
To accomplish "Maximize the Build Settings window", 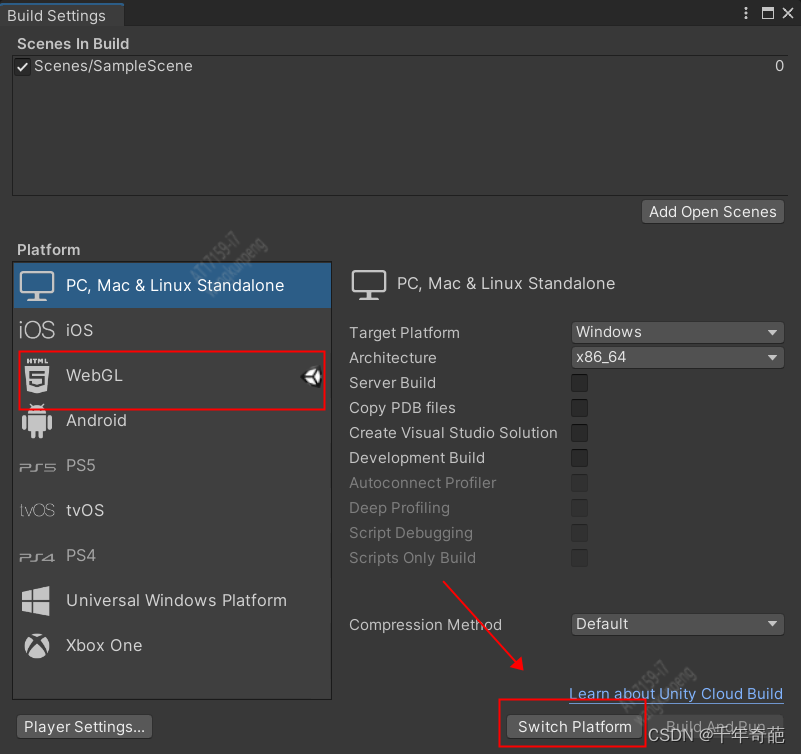I will click(x=767, y=13).
